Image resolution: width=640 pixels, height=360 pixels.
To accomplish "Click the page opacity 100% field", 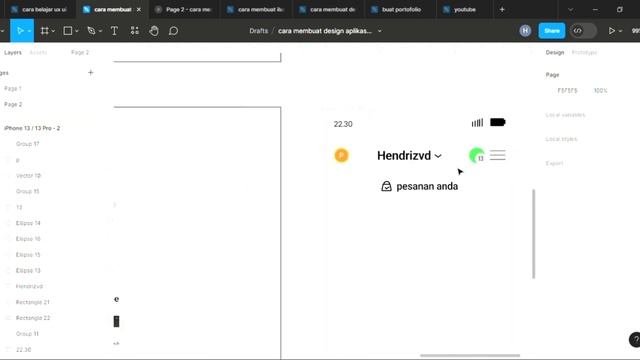I will (x=600, y=91).
